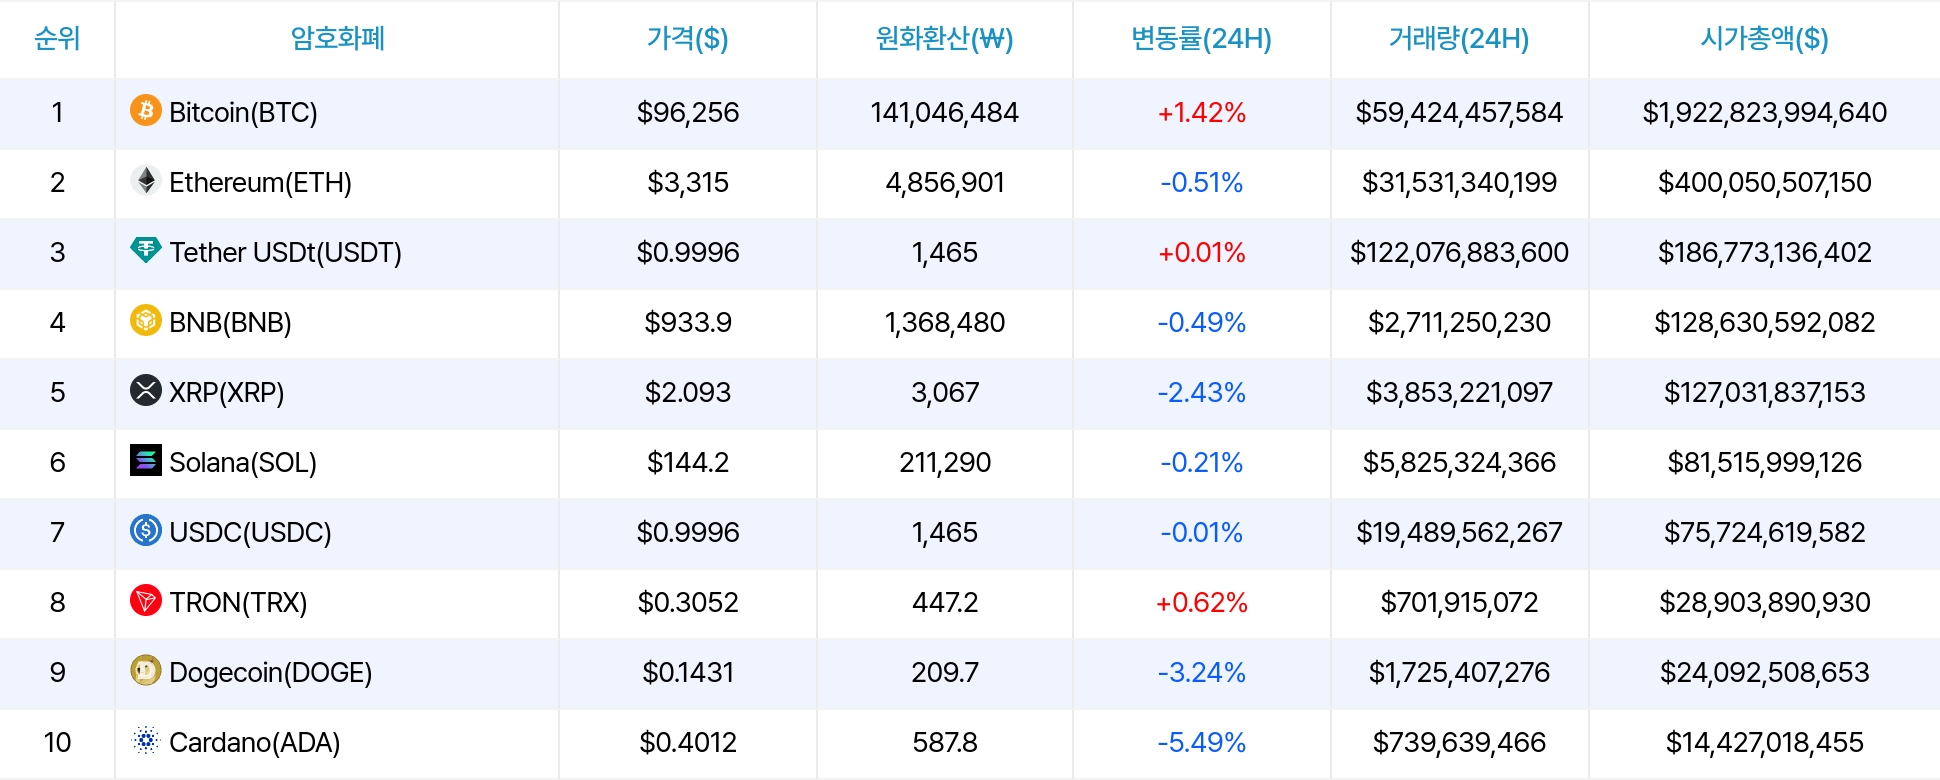Click the Tether green logo icon
Image resolution: width=1940 pixels, height=780 pixels.
(146, 250)
